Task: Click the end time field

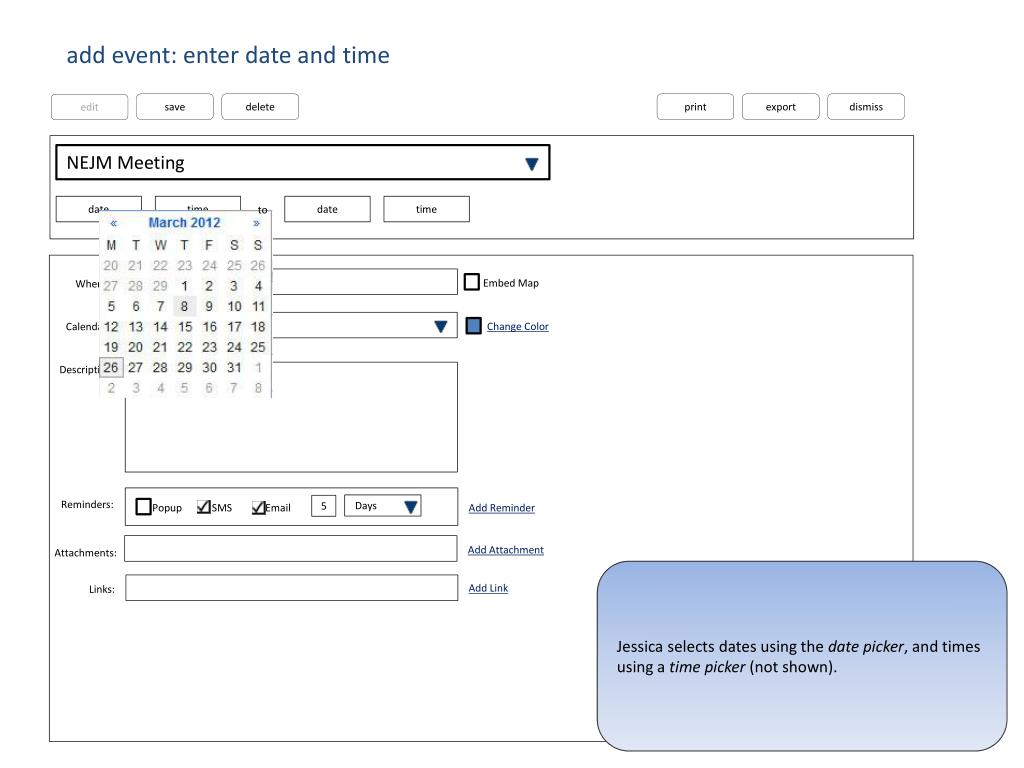Action: [x=426, y=209]
